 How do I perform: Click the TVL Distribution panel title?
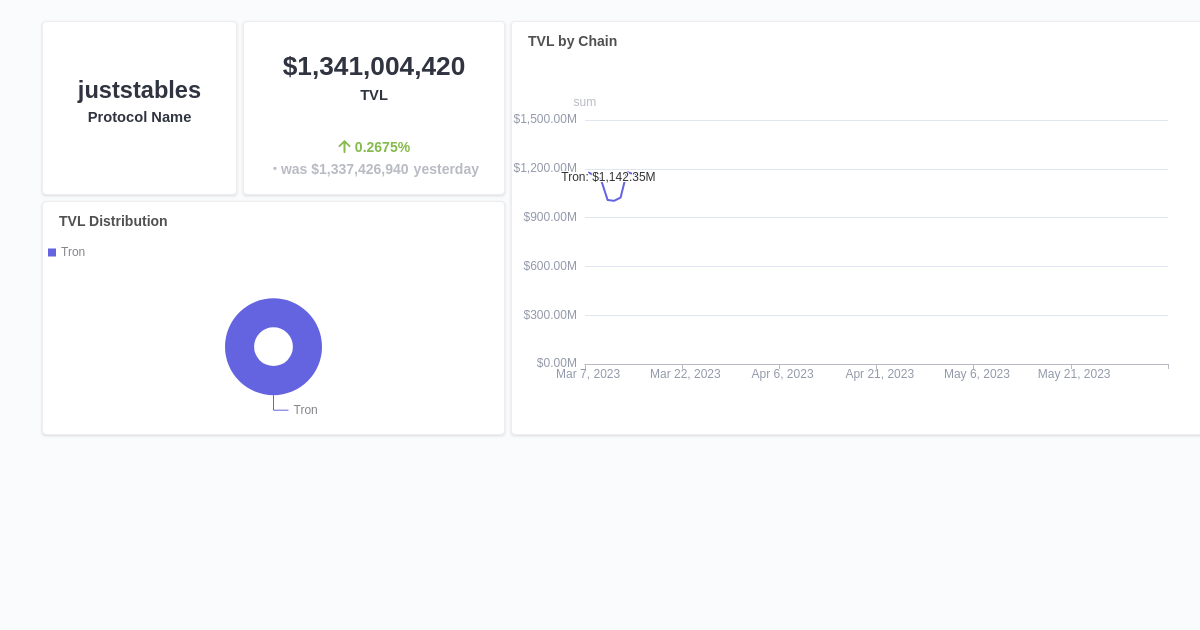113,221
